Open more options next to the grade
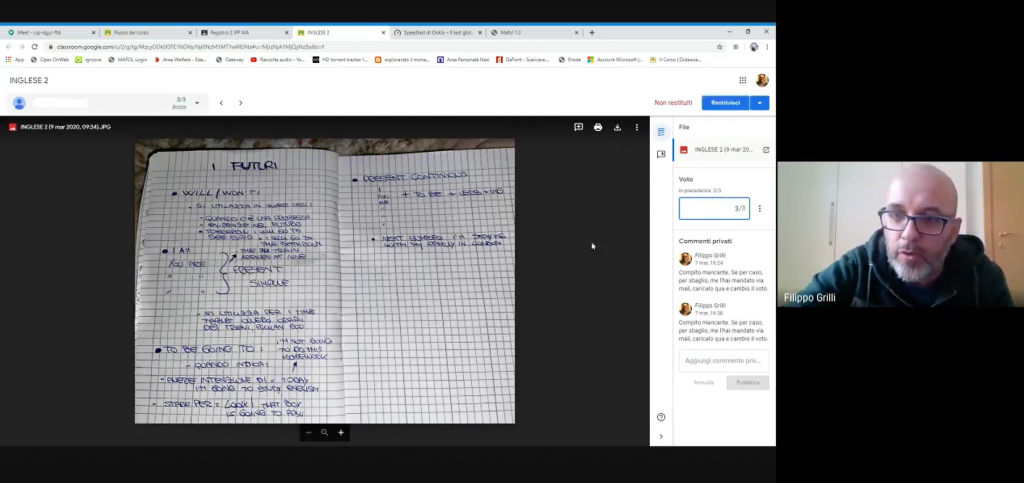This screenshot has width=1024, height=483. point(760,209)
